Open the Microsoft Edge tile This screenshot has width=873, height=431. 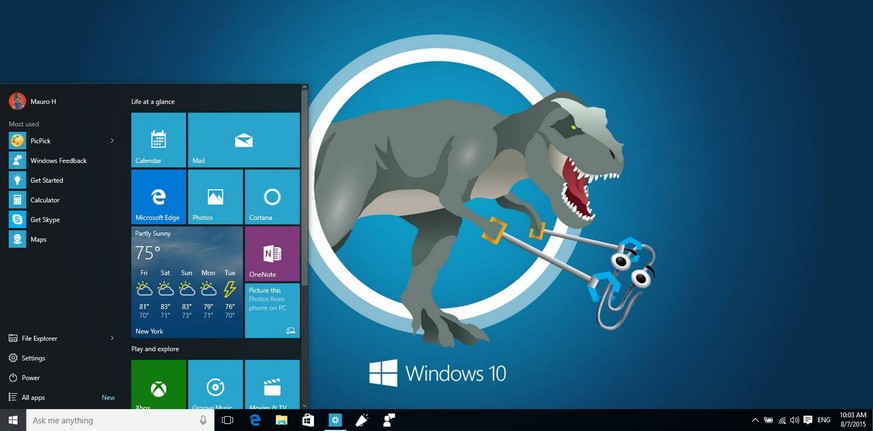[158, 197]
